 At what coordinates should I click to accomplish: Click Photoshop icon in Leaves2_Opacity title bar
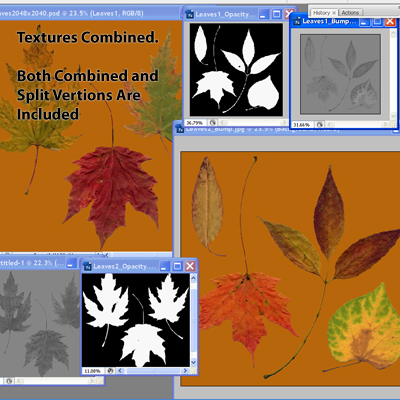pyautogui.click(x=88, y=266)
